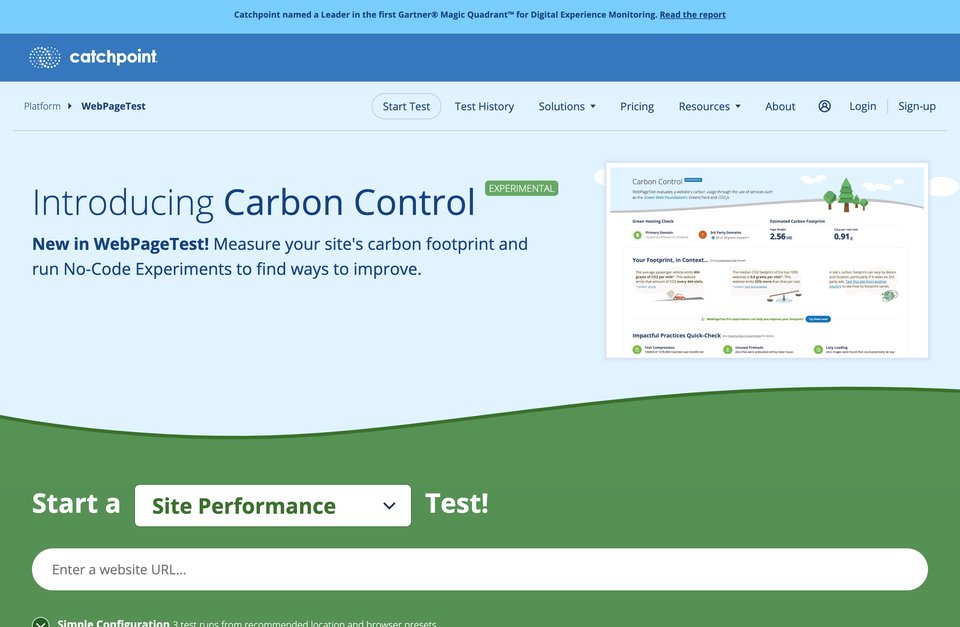This screenshot has width=960, height=627.
Task: Open the Read the report link
Action: tap(692, 15)
